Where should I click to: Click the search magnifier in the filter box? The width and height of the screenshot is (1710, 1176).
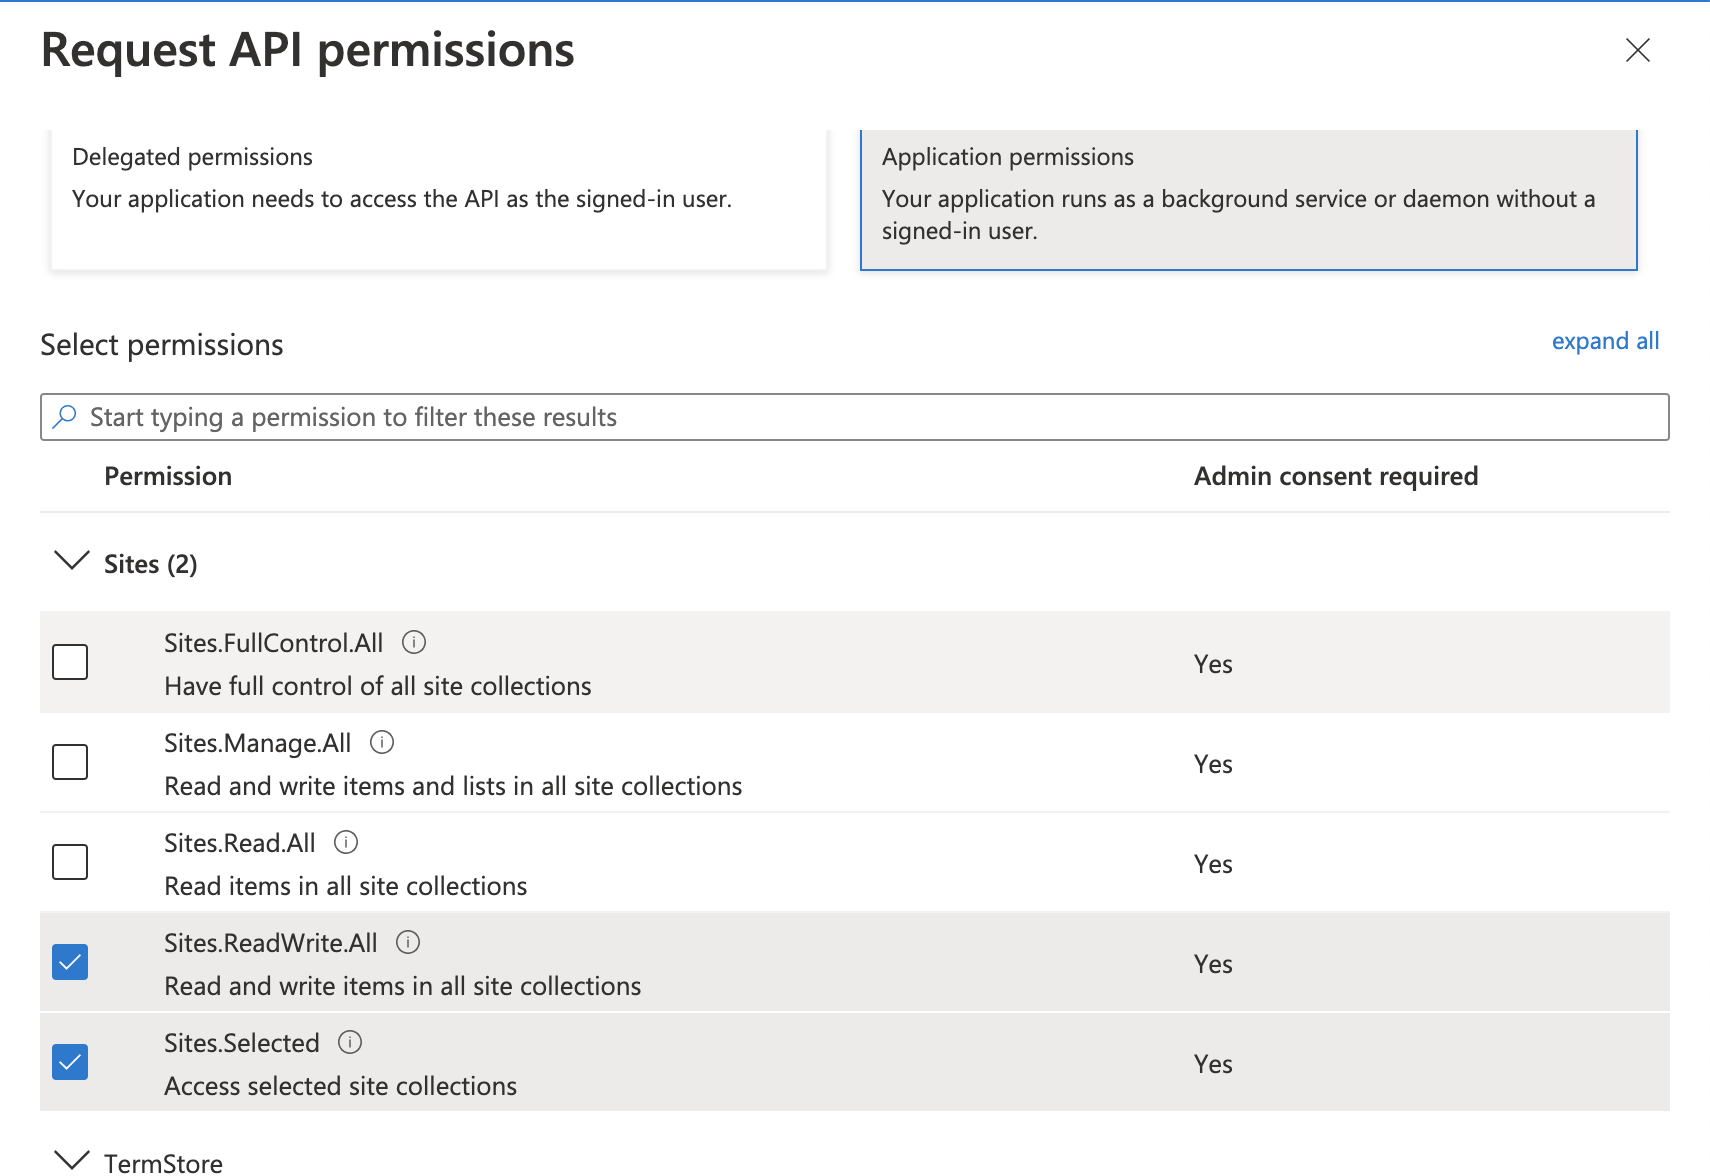[64, 417]
